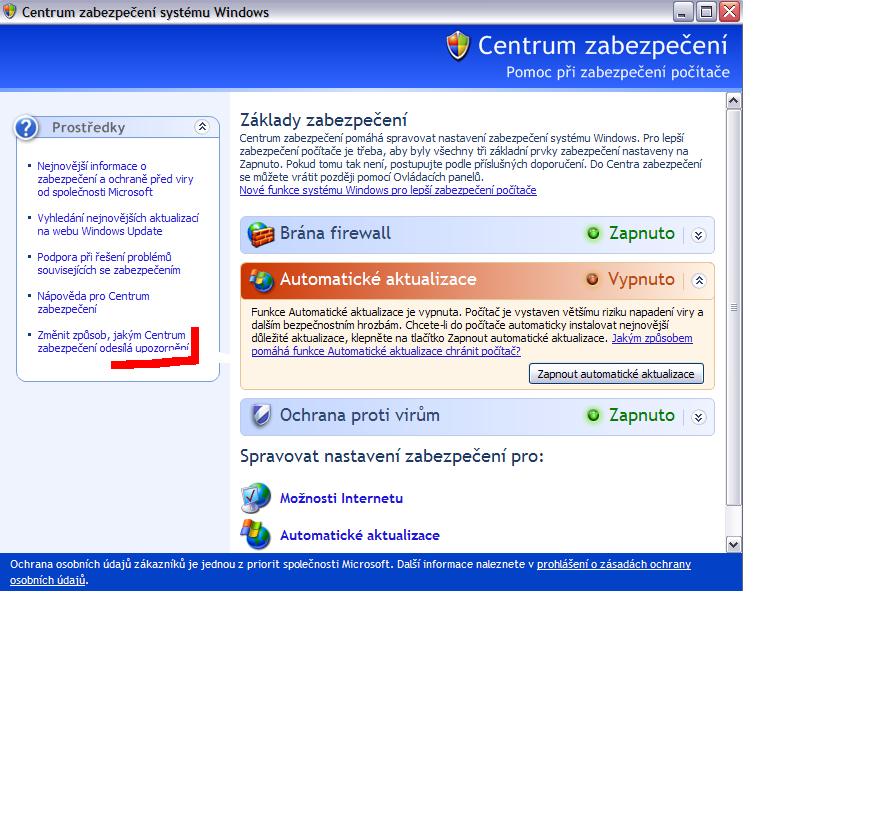Open Možnosti Internetu settings link
This screenshot has width=896, height=840.
pos(341,498)
